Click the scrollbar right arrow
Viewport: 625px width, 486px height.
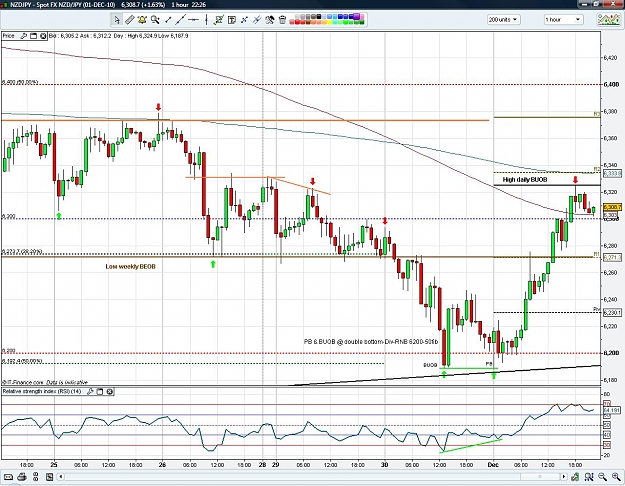(x=564, y=476)
